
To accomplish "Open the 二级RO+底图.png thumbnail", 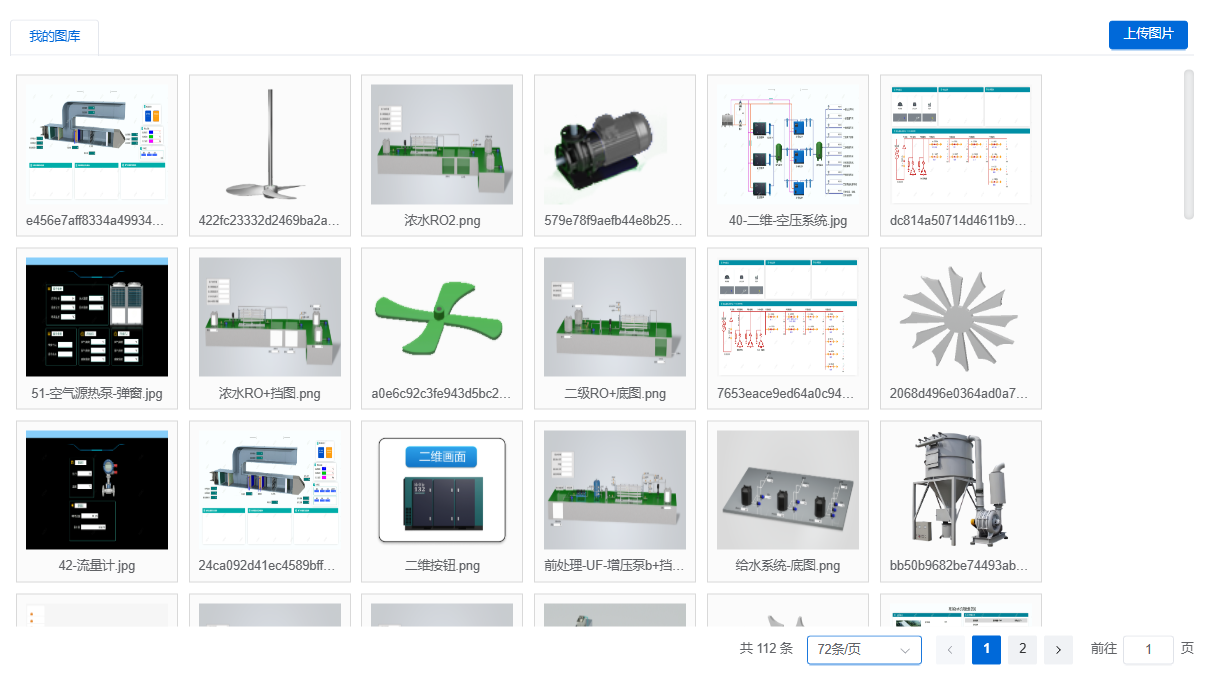I will click(615, 317).
